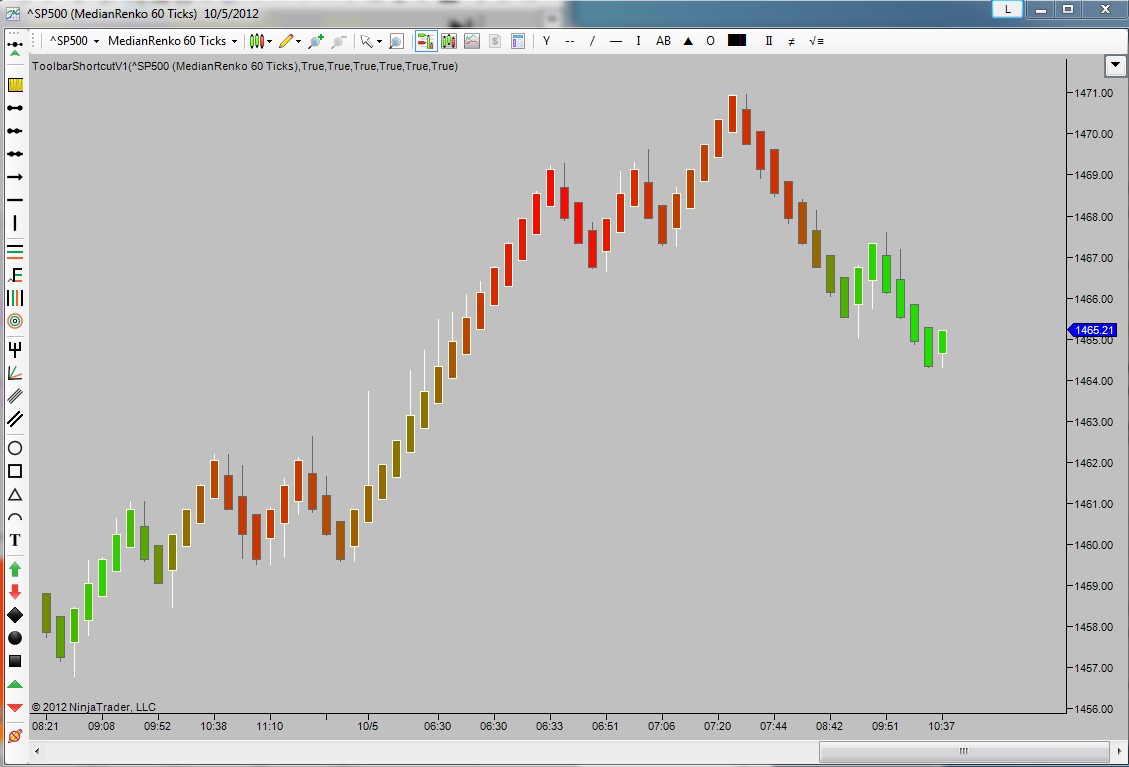Open the Indicators line-chart icon
The image size is (1129, 767).
pyautogui.click(x=472, y=41)
